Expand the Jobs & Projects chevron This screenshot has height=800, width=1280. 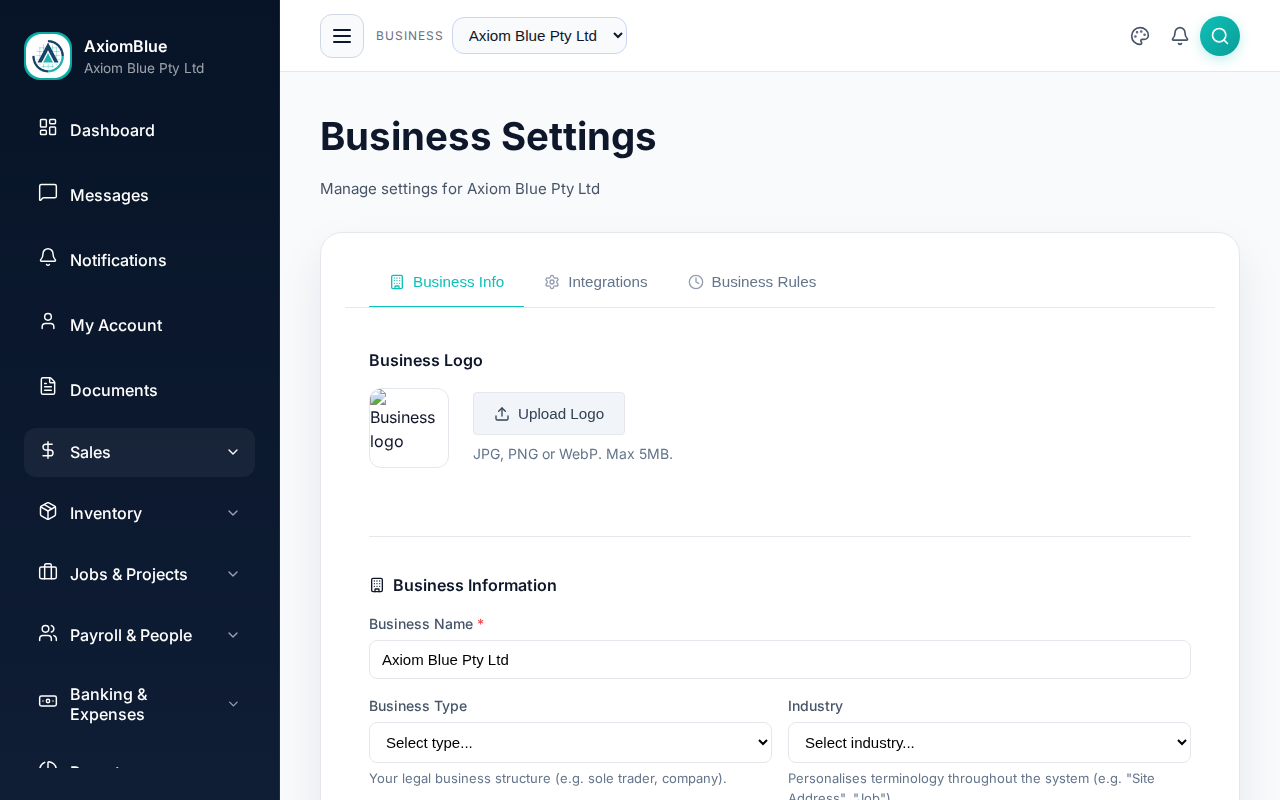(233, 574)
